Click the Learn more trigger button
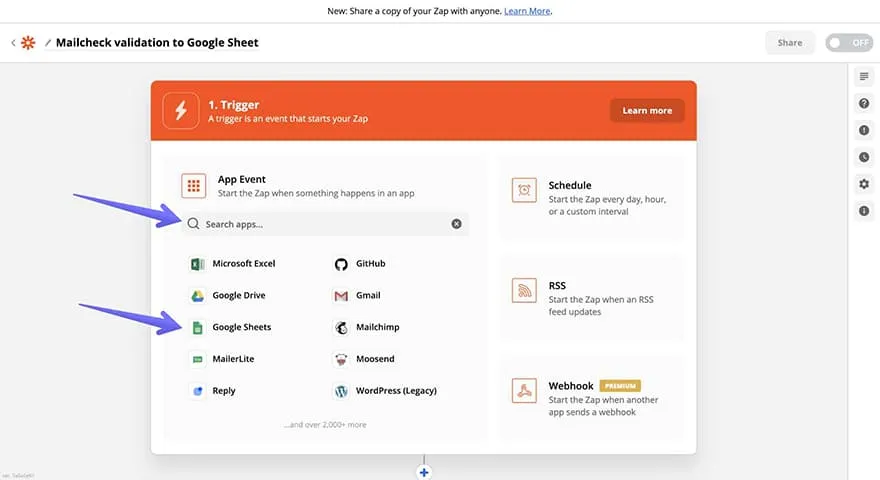The height and width of the screenshot is (480, 880). (647, 110)
